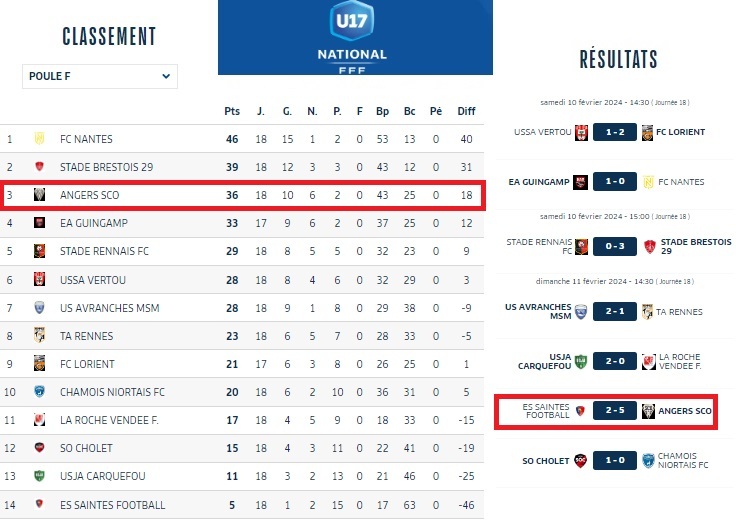736x529 pixels.
Task: Click the USJA Carquefou crest in standings
Action: click(40, 476)
